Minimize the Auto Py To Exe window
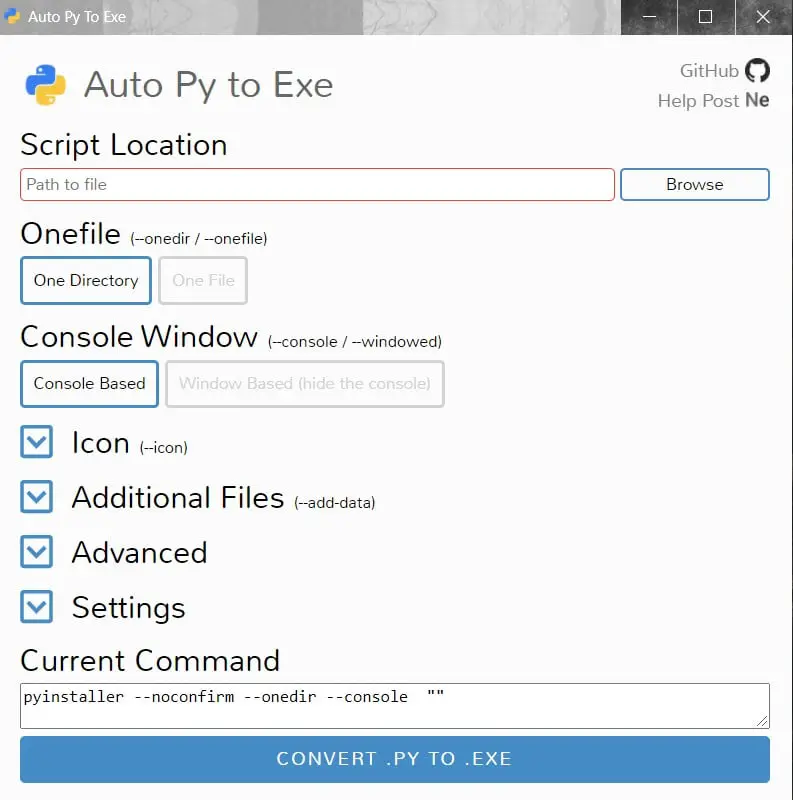The width and height of the screenshot is (793, 800). pyautogui.click(x=649, y=17)
